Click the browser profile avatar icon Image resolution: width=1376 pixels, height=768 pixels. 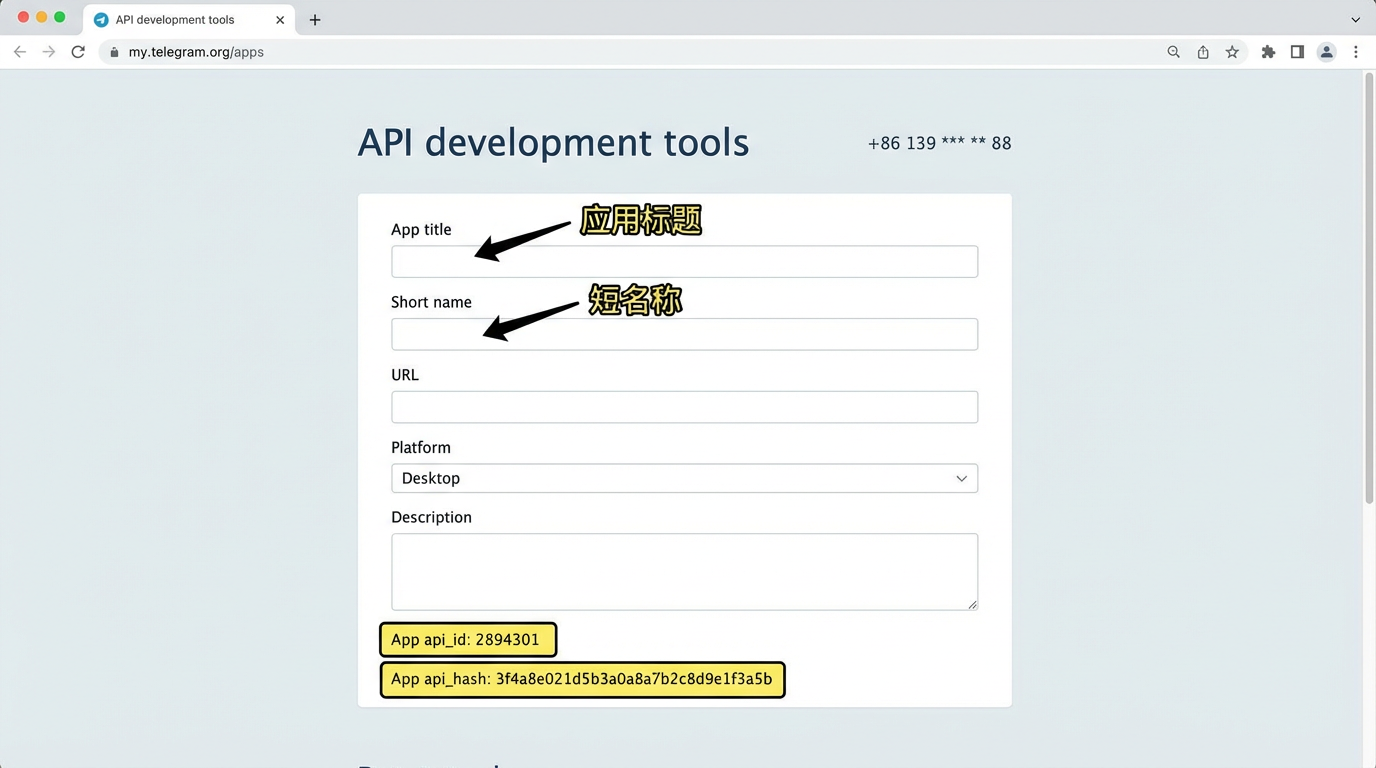click(x=1326, y=51)
